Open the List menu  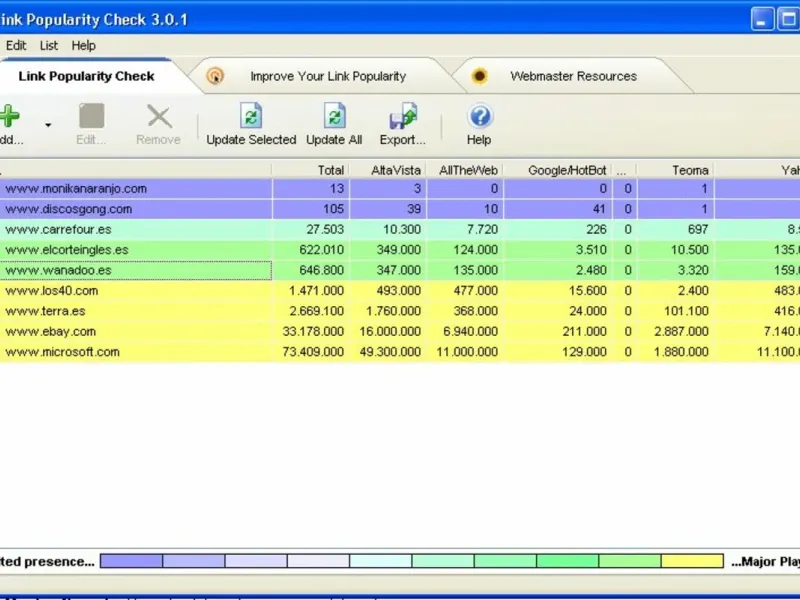click(49, 45)
